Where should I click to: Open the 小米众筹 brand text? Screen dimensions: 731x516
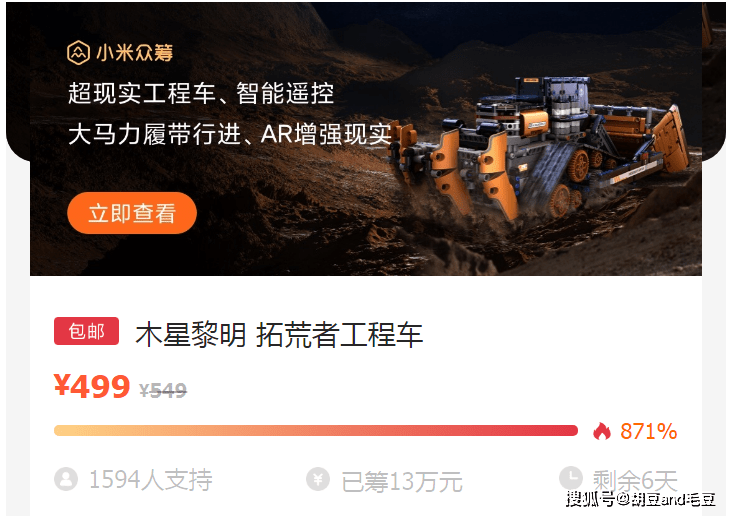pos(135,53)
